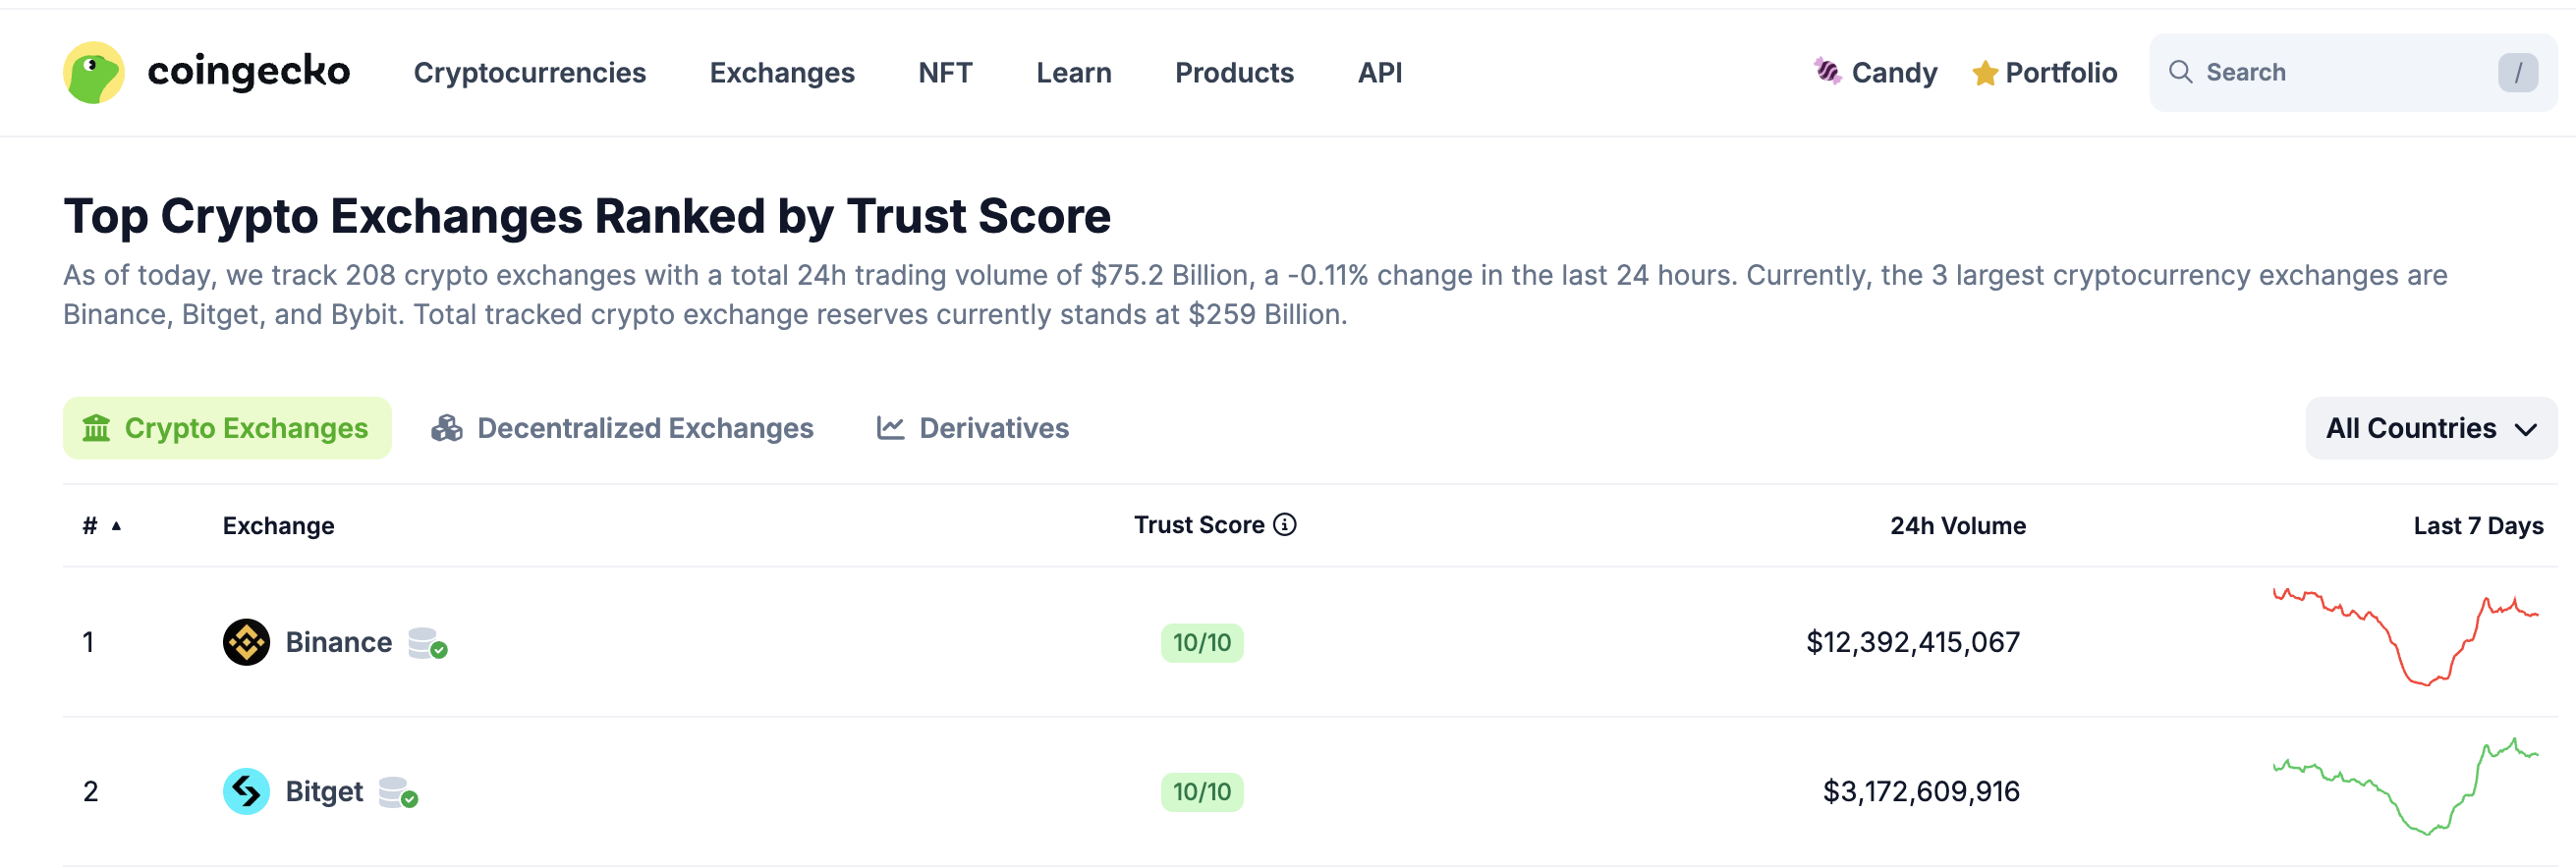Click into the Search field

click(x=2340, y=72)
